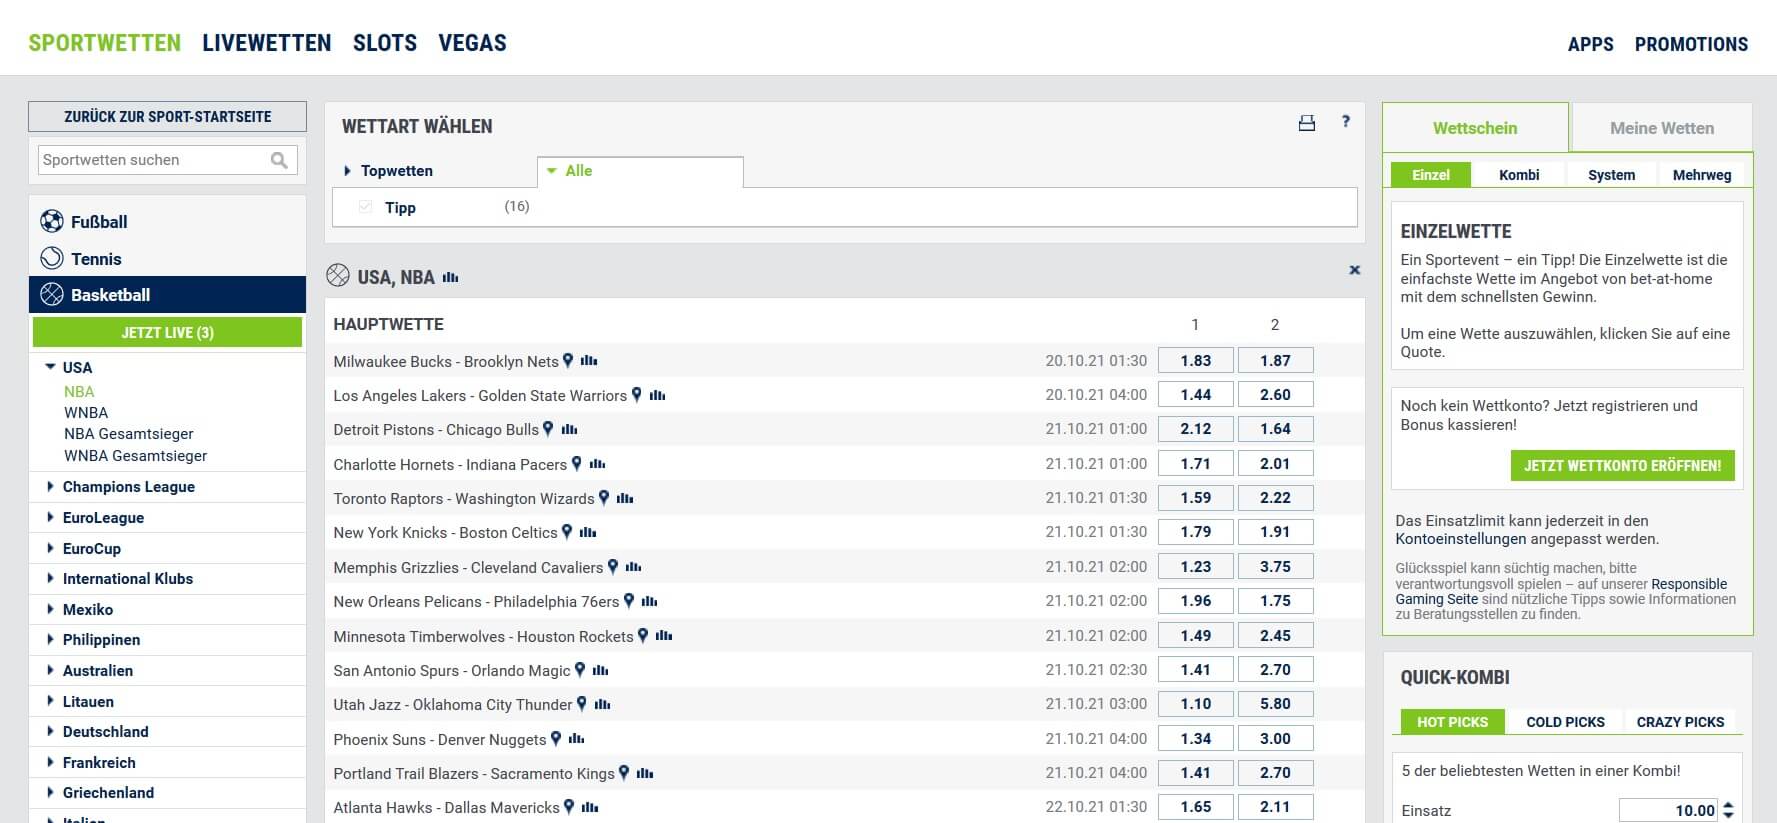Open stats icon for Atlanta Hawks - Dallas Mavericks

(x=590, y=807)
